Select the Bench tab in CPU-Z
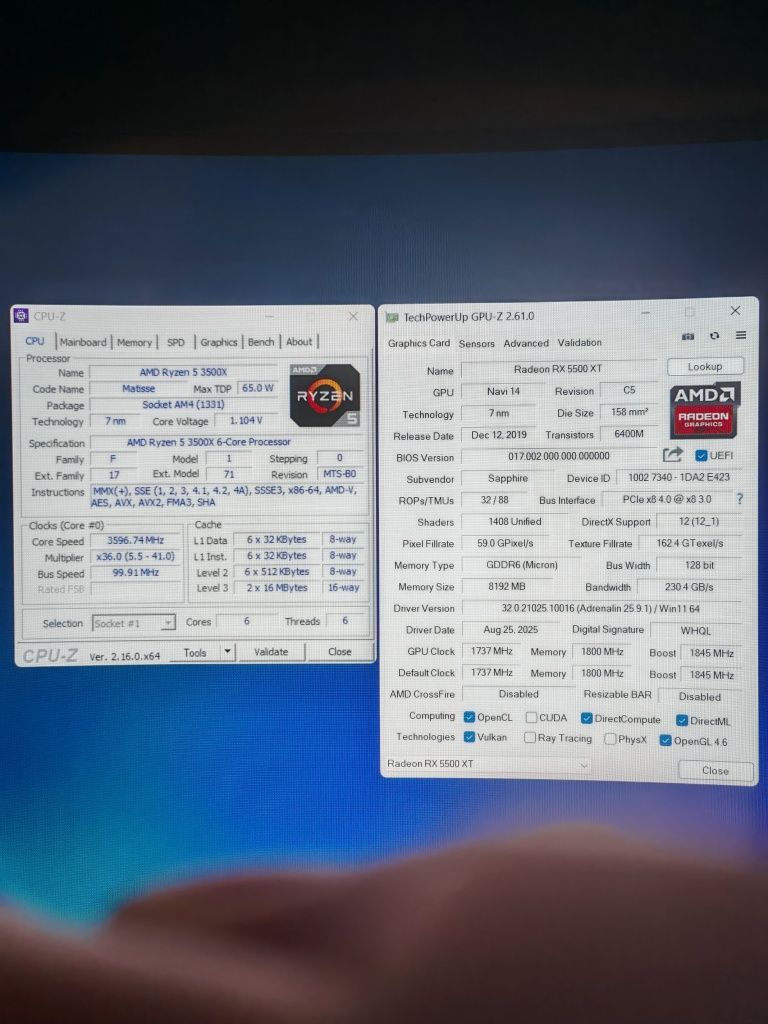The width and height of the screenshot is (768, 1024). click(261, 342)
